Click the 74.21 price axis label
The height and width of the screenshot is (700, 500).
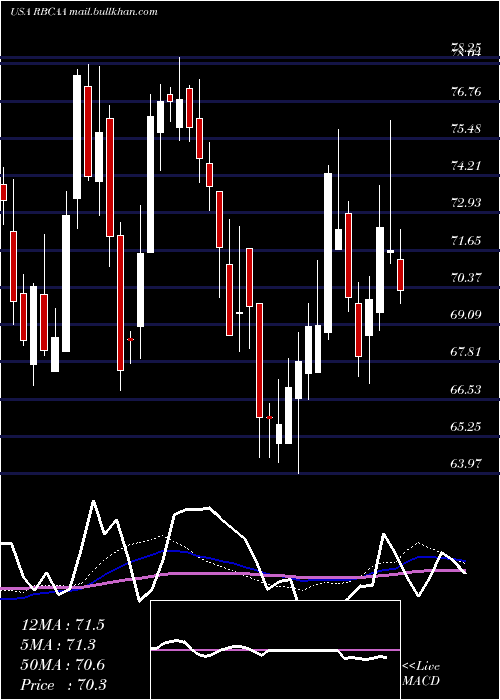coord(466,166)
